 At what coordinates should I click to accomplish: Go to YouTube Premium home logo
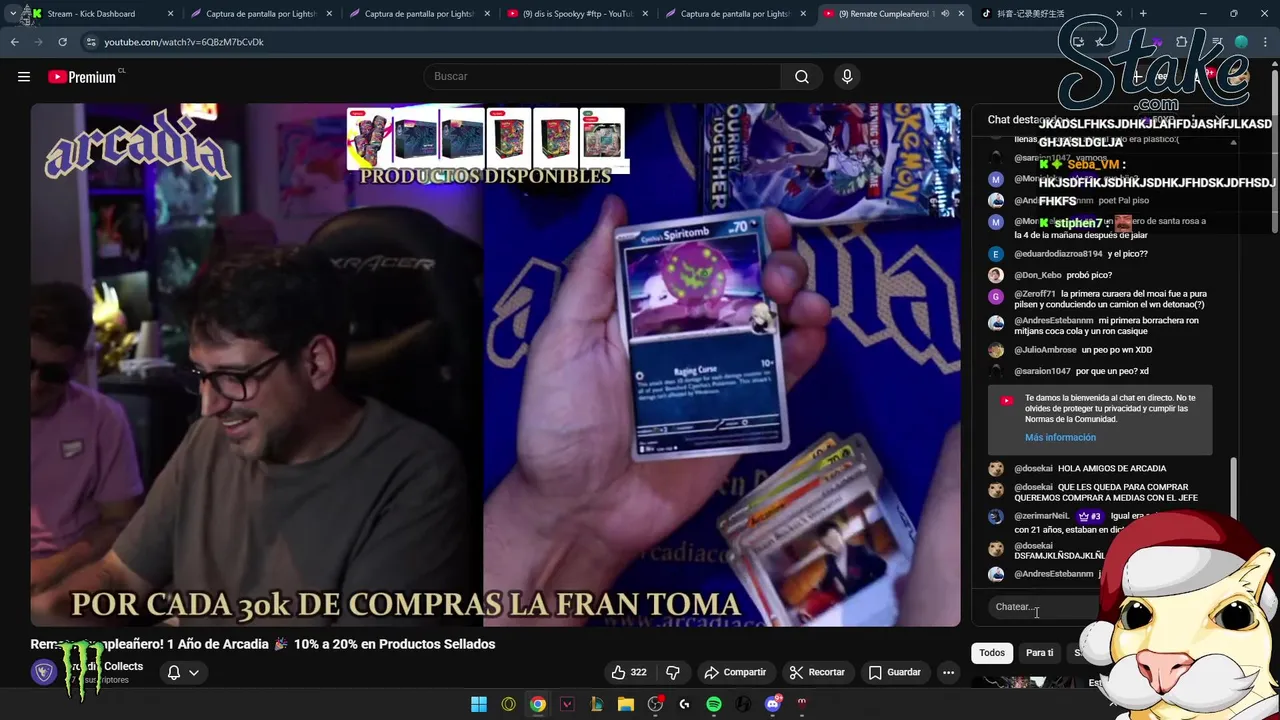pos(84,77)
